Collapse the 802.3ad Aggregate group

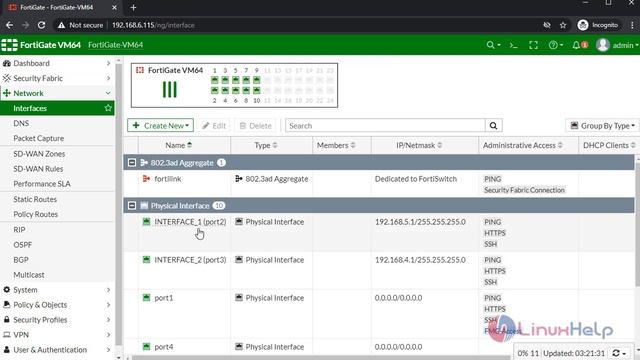click(x=132, y=163)
